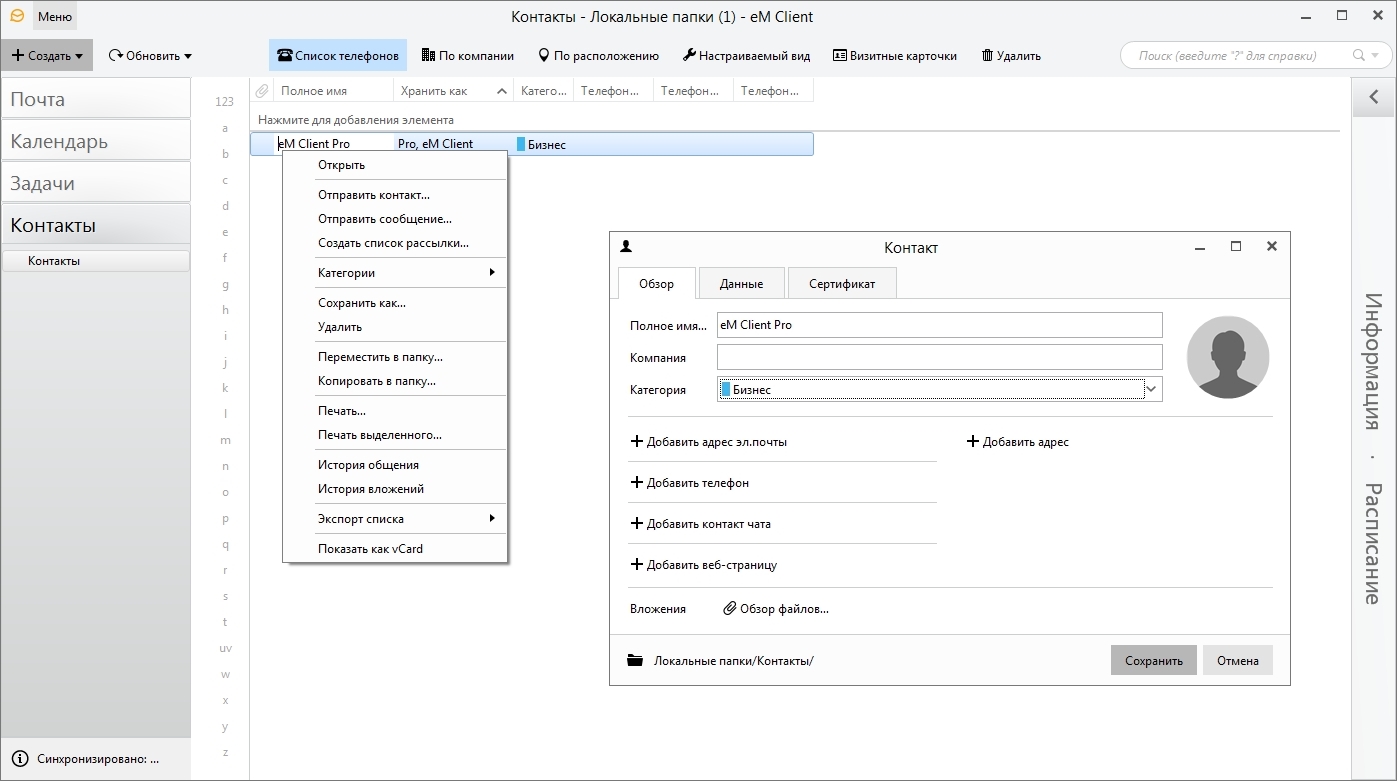The height and width of the screenshot is (781, 1397).
Task: Open the Обновить dropdown
Action: [x=150, y=56]
